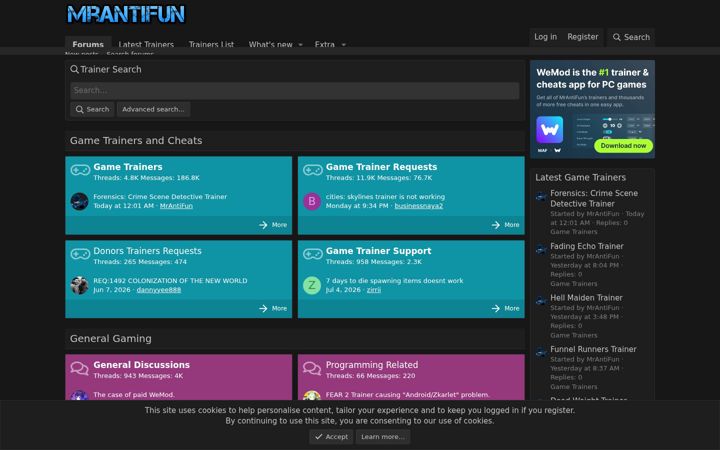The height and width of the screenshot is (450, 720).
Task: Expand More in Donors Trainers Requests card
Action: [x=273, y=308]
